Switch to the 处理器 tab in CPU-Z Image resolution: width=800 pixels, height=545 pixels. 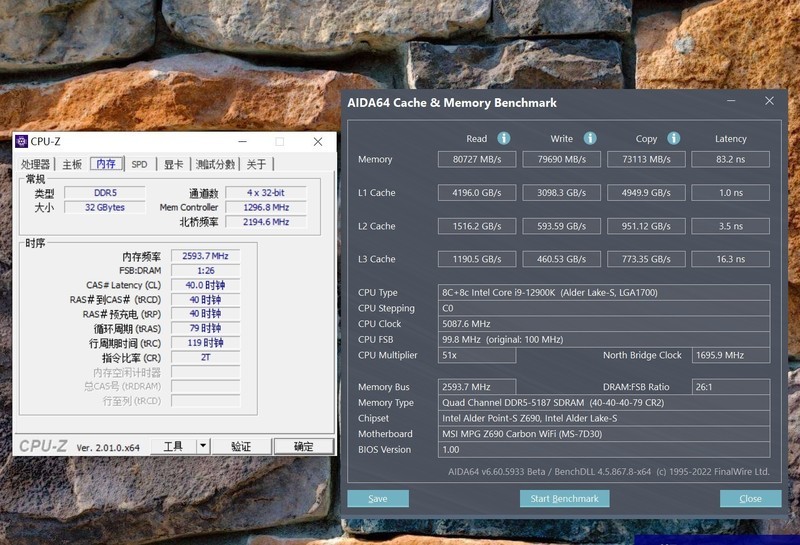point(35,164)
